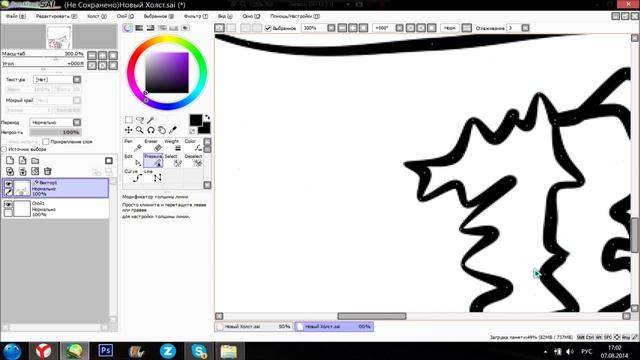Image resolution: width=640 pixels, height=360 pixels.
Task: Click the navigator zoom in plus button
Action: click(102, 55)
